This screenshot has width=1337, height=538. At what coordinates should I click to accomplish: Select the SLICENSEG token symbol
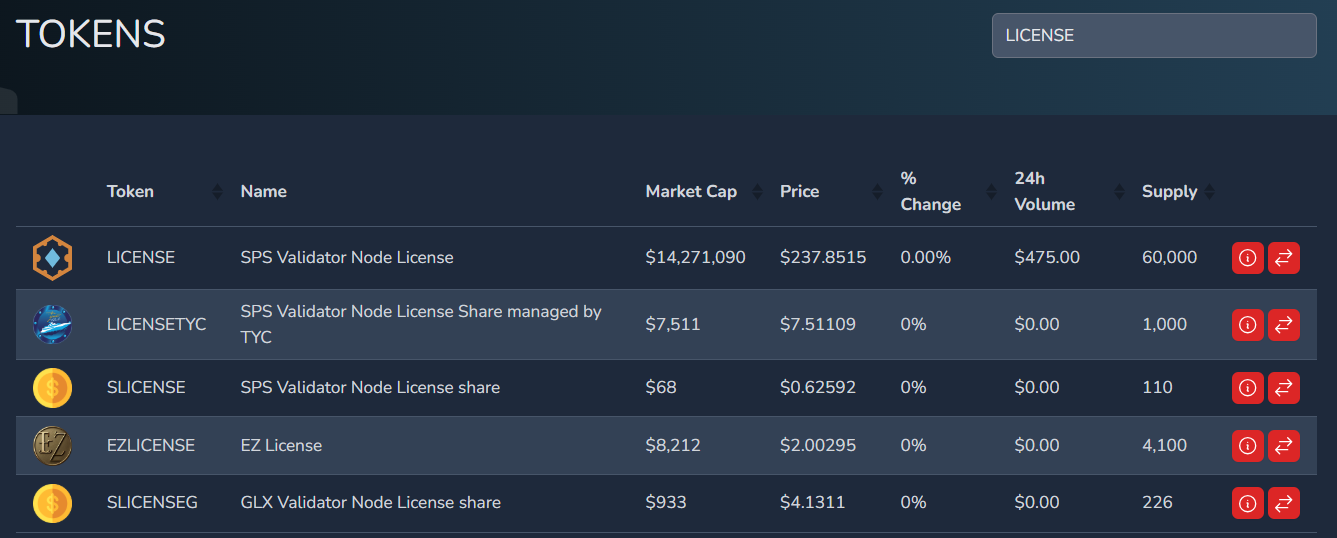click(x=152, y=503)
